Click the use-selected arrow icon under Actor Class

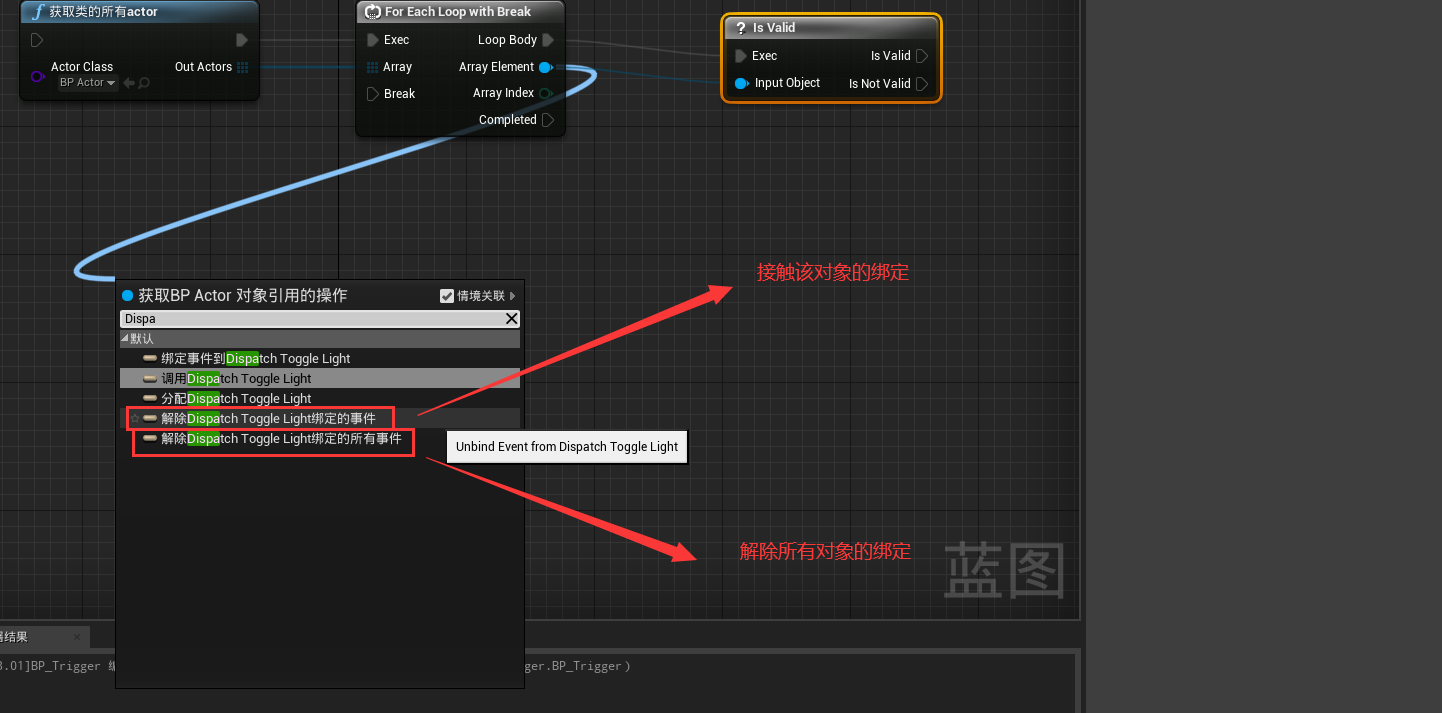coord(129,83)
